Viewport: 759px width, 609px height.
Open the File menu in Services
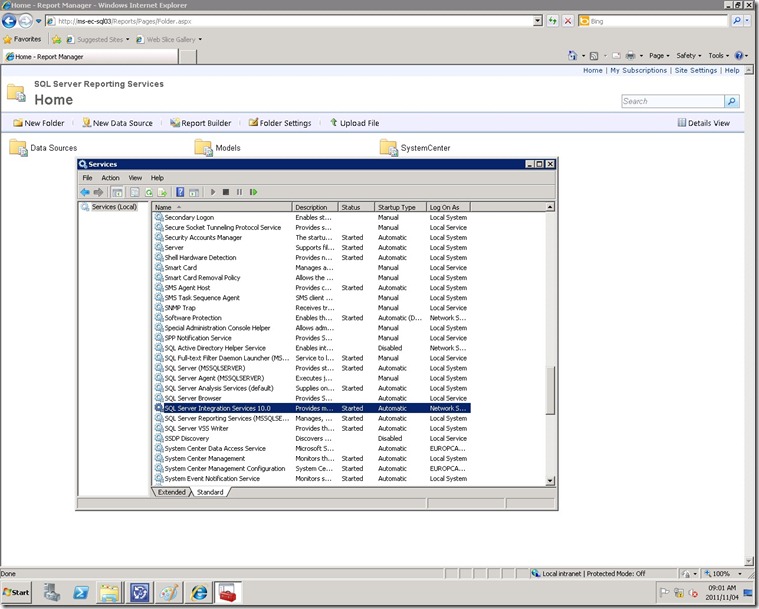pos(87,178)
